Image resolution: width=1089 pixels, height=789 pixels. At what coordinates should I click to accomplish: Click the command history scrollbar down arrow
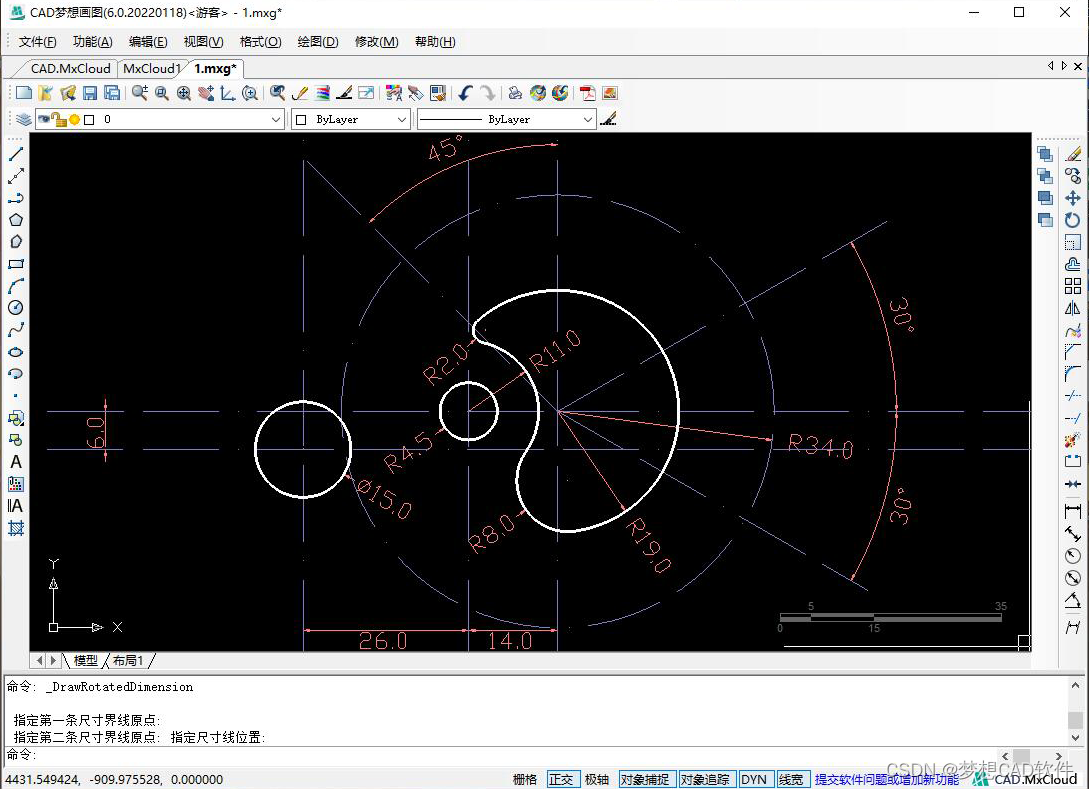click(x=1076, y=738)
